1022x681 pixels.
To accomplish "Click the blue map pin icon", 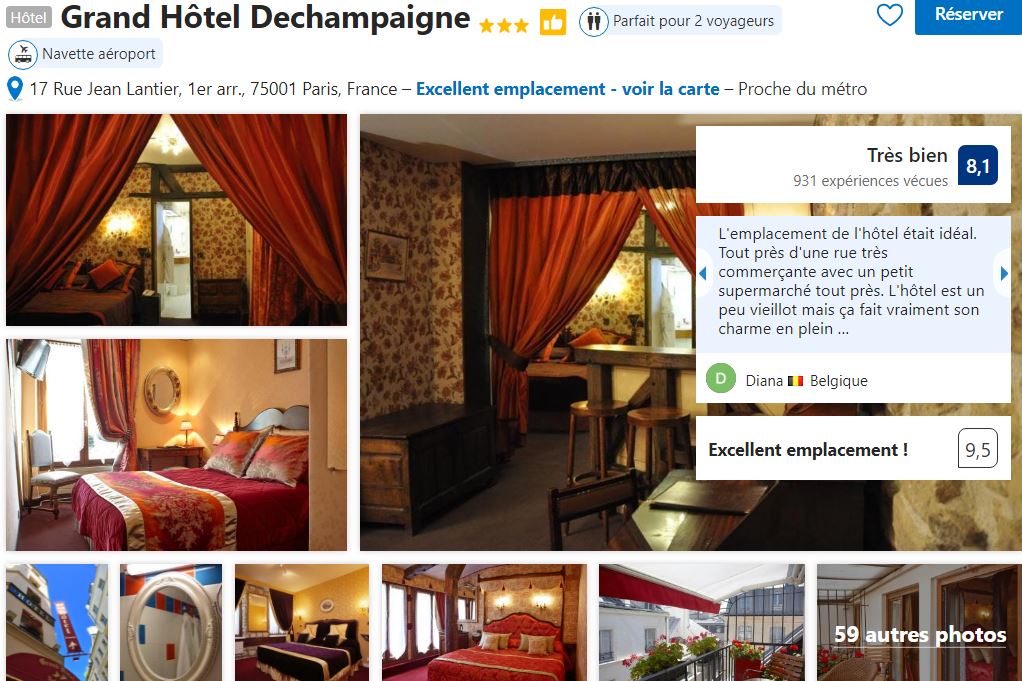I will coord(14,89).
